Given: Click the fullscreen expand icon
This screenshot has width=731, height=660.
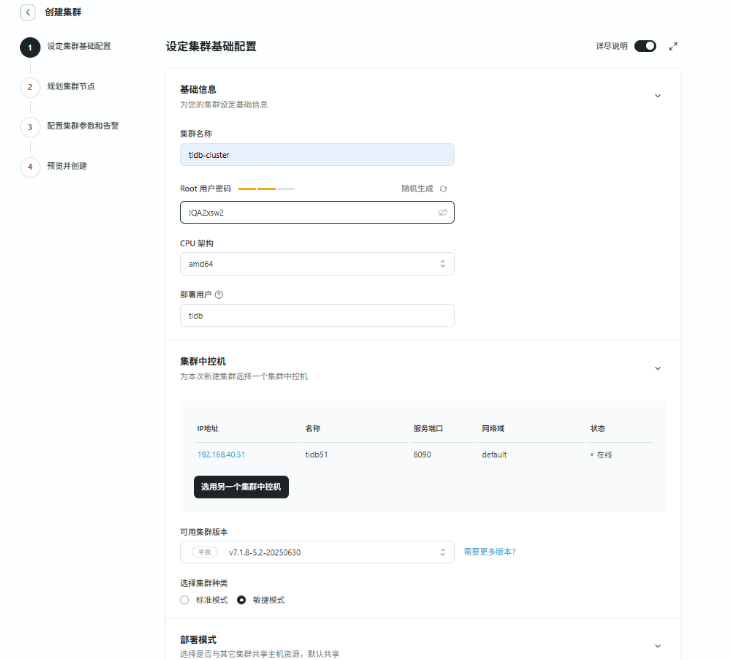Looking at the screenshot, I should (673, 46).
